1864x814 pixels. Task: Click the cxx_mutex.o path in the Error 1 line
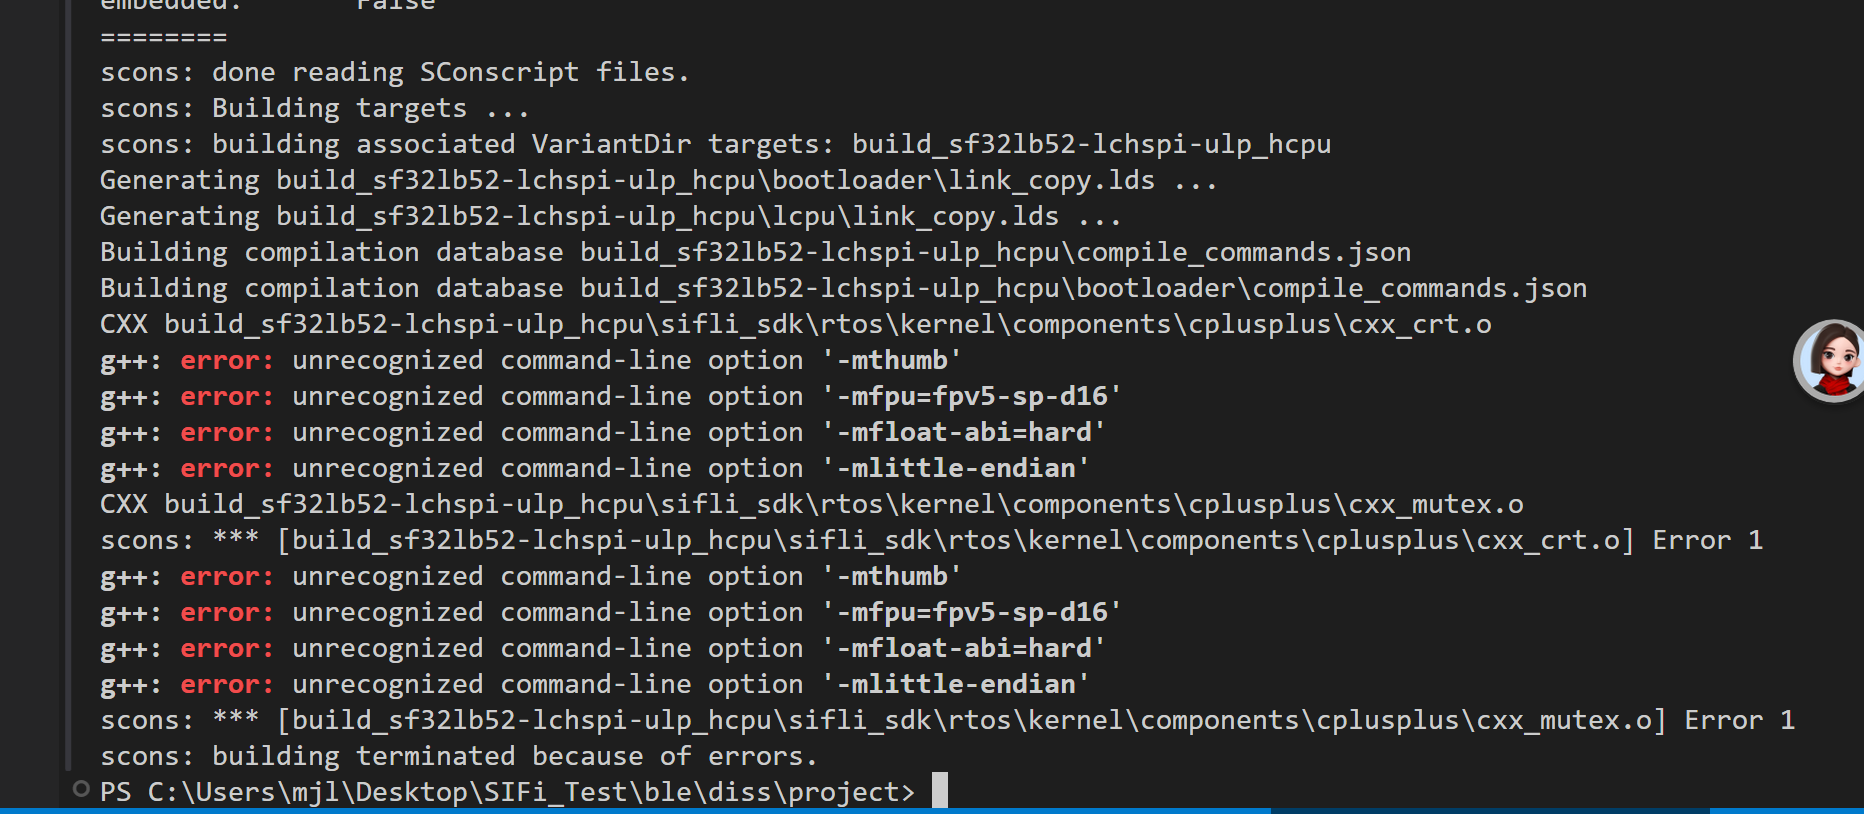point(971,721)
